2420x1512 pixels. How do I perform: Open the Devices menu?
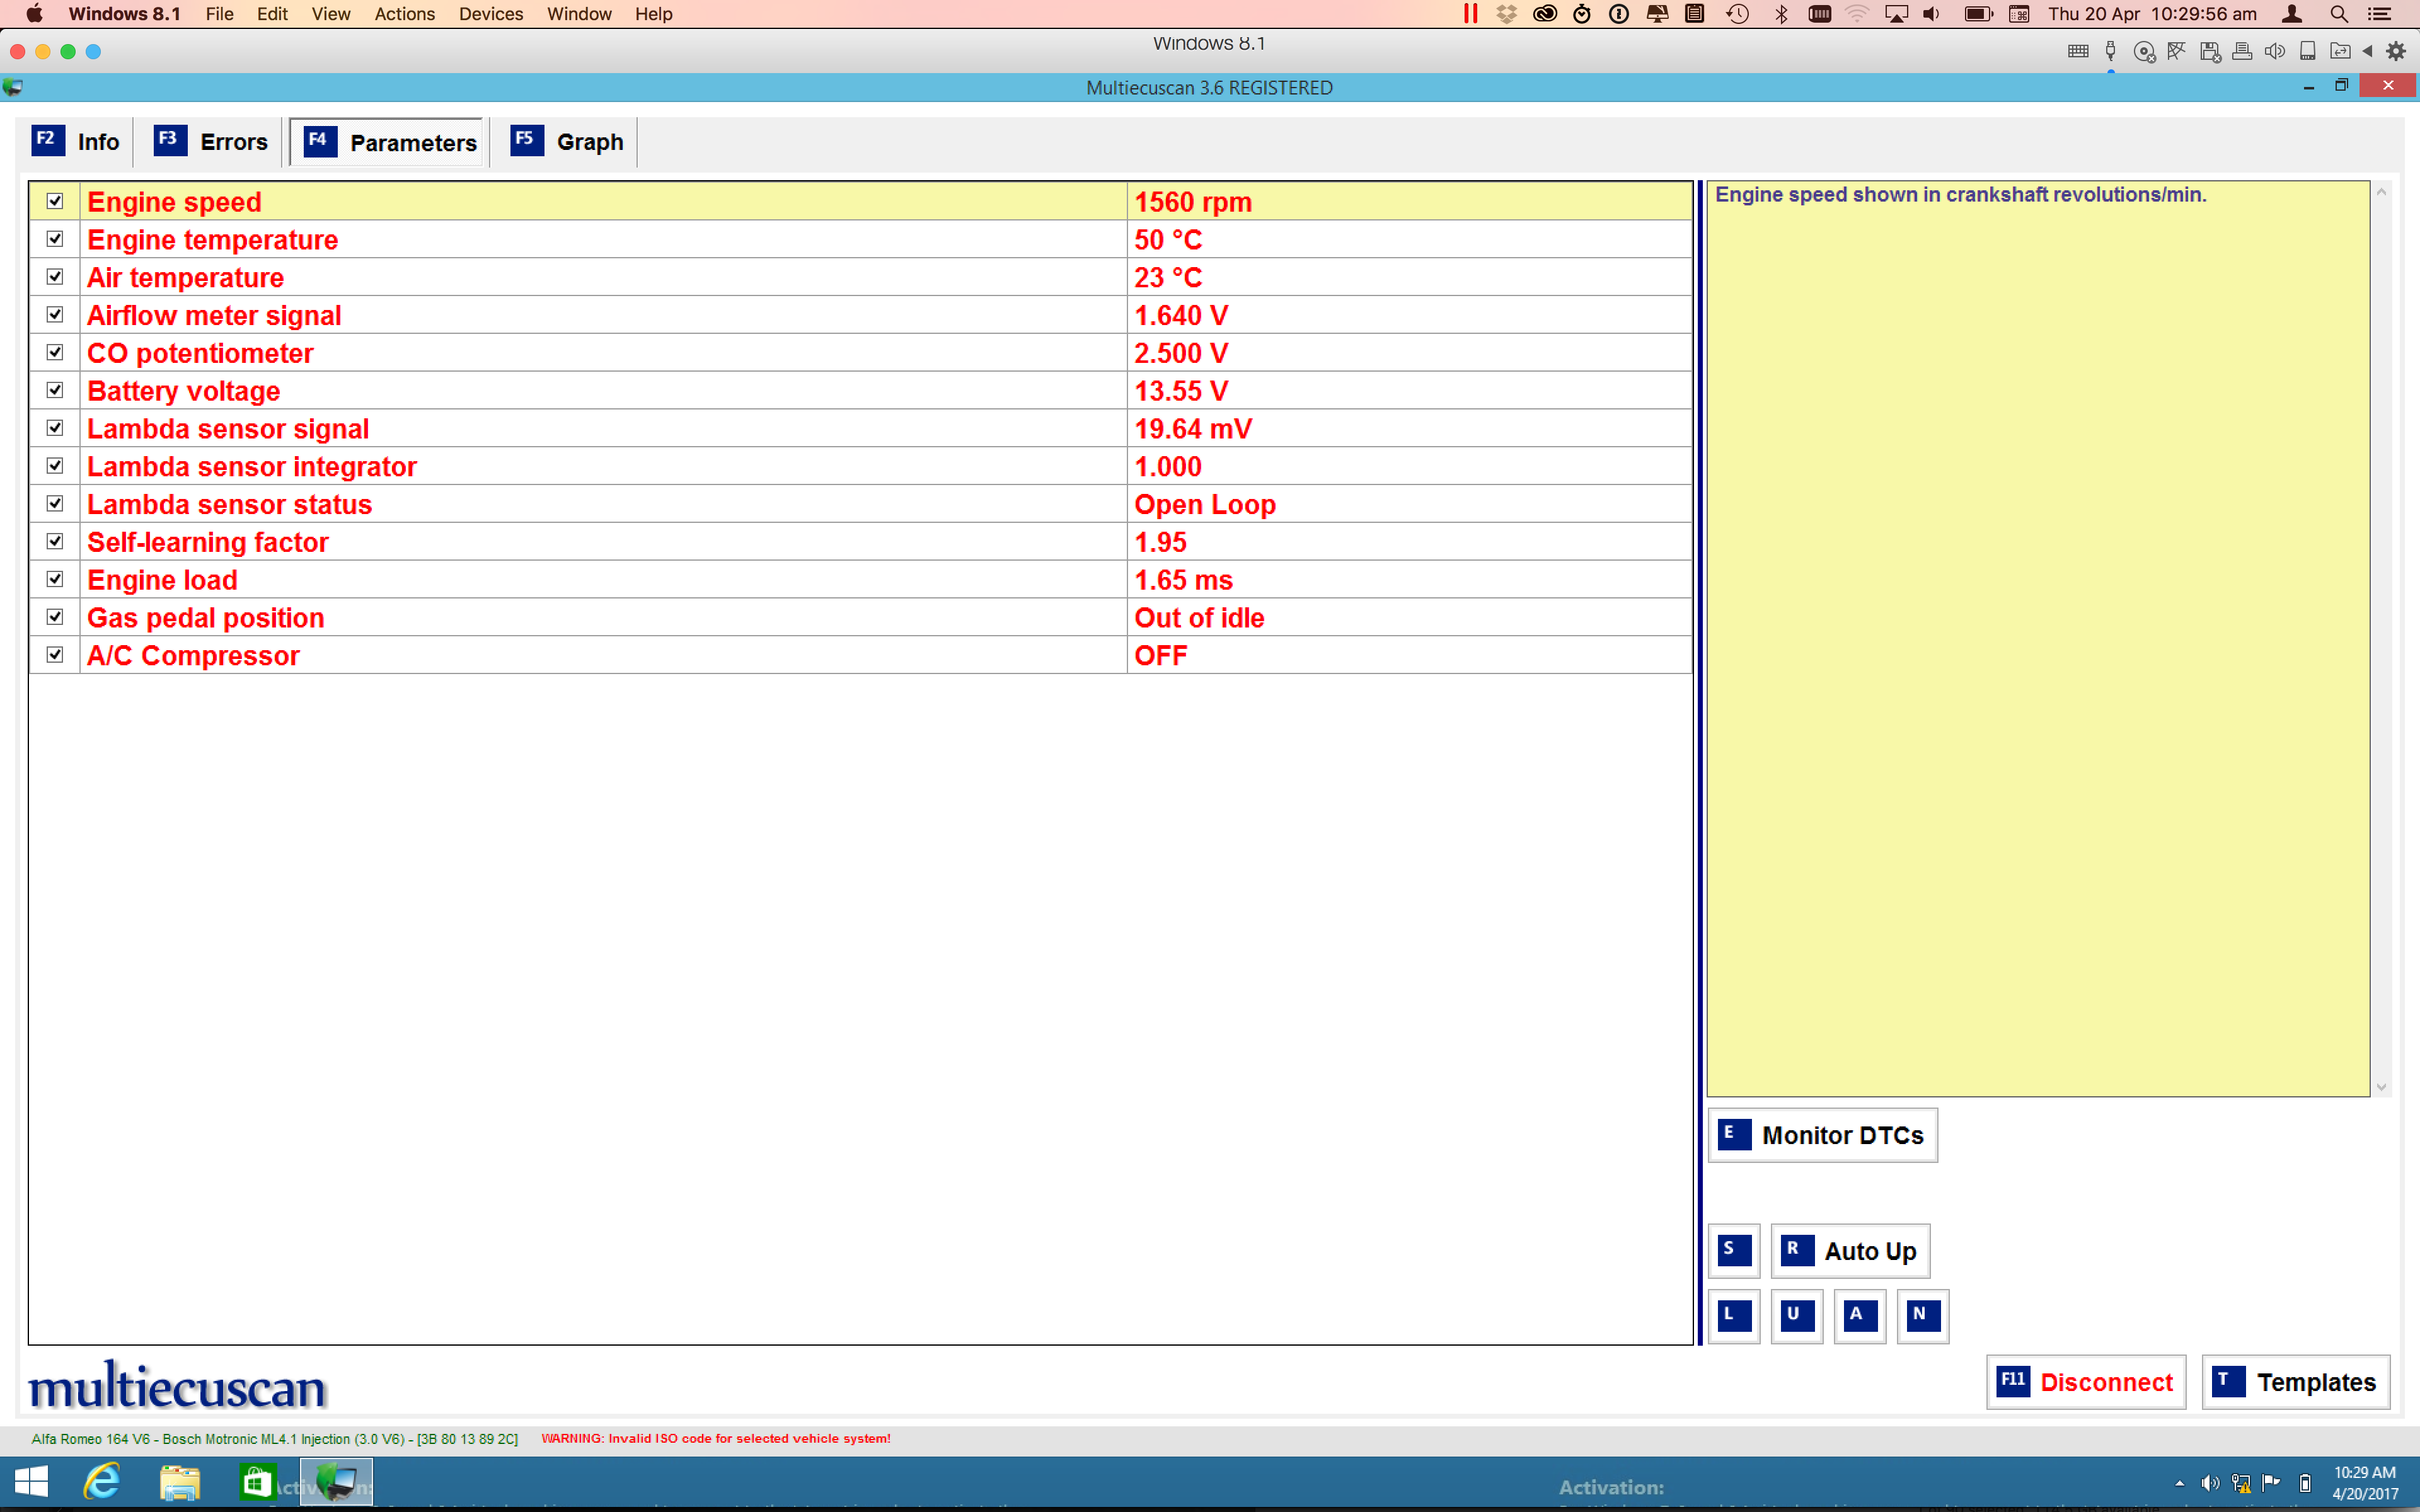490,14
